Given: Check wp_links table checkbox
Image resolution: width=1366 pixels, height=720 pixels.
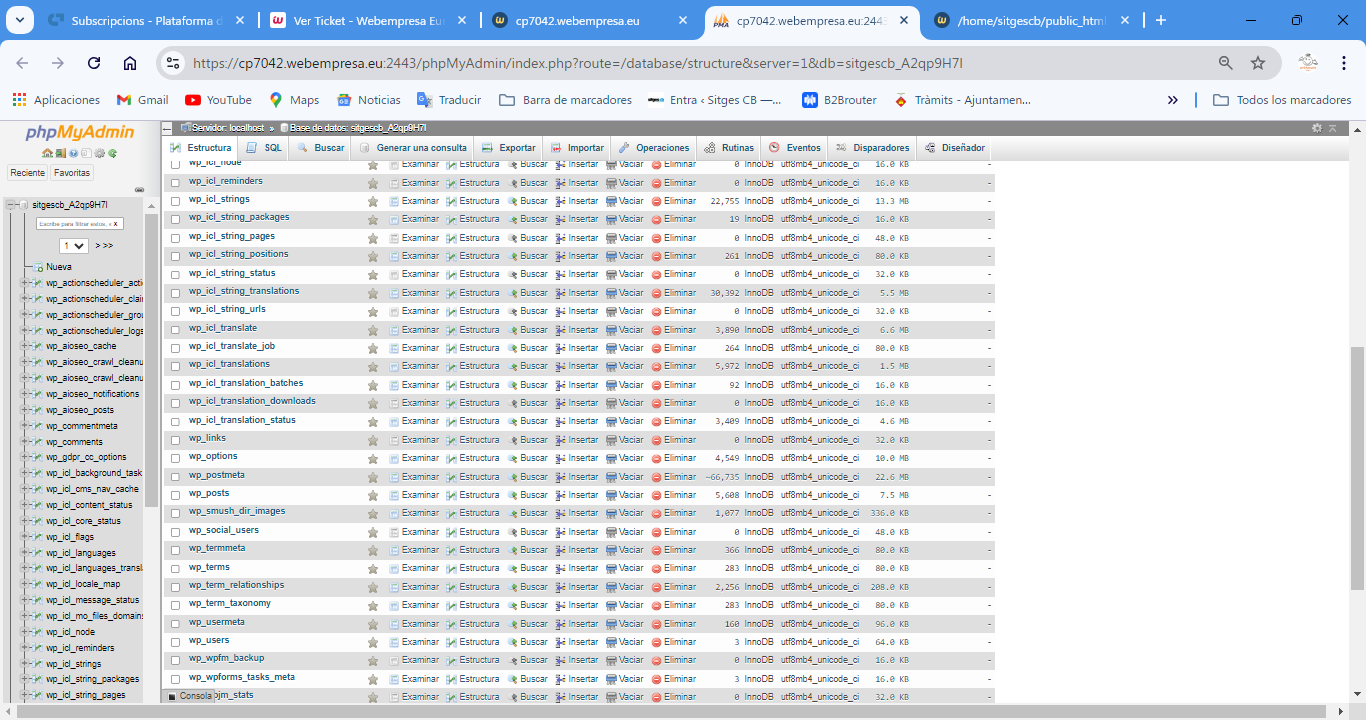Looking at the screenshot, I should click(x=176, y=440).
